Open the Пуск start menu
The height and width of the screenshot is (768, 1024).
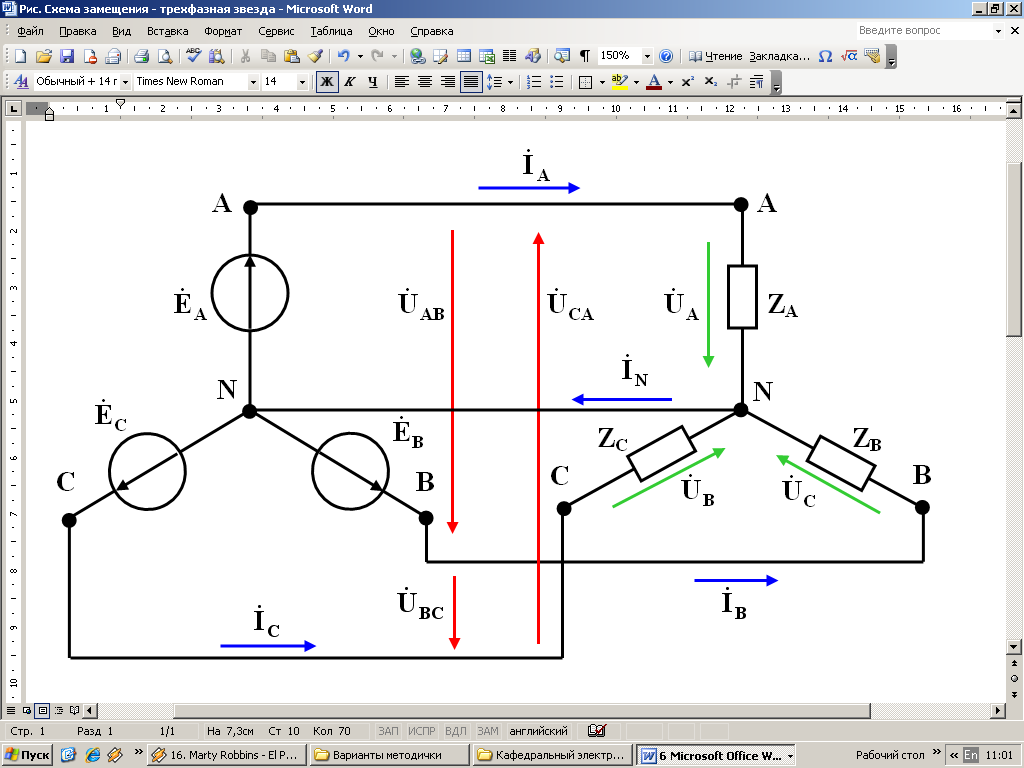tap(27, 755)
